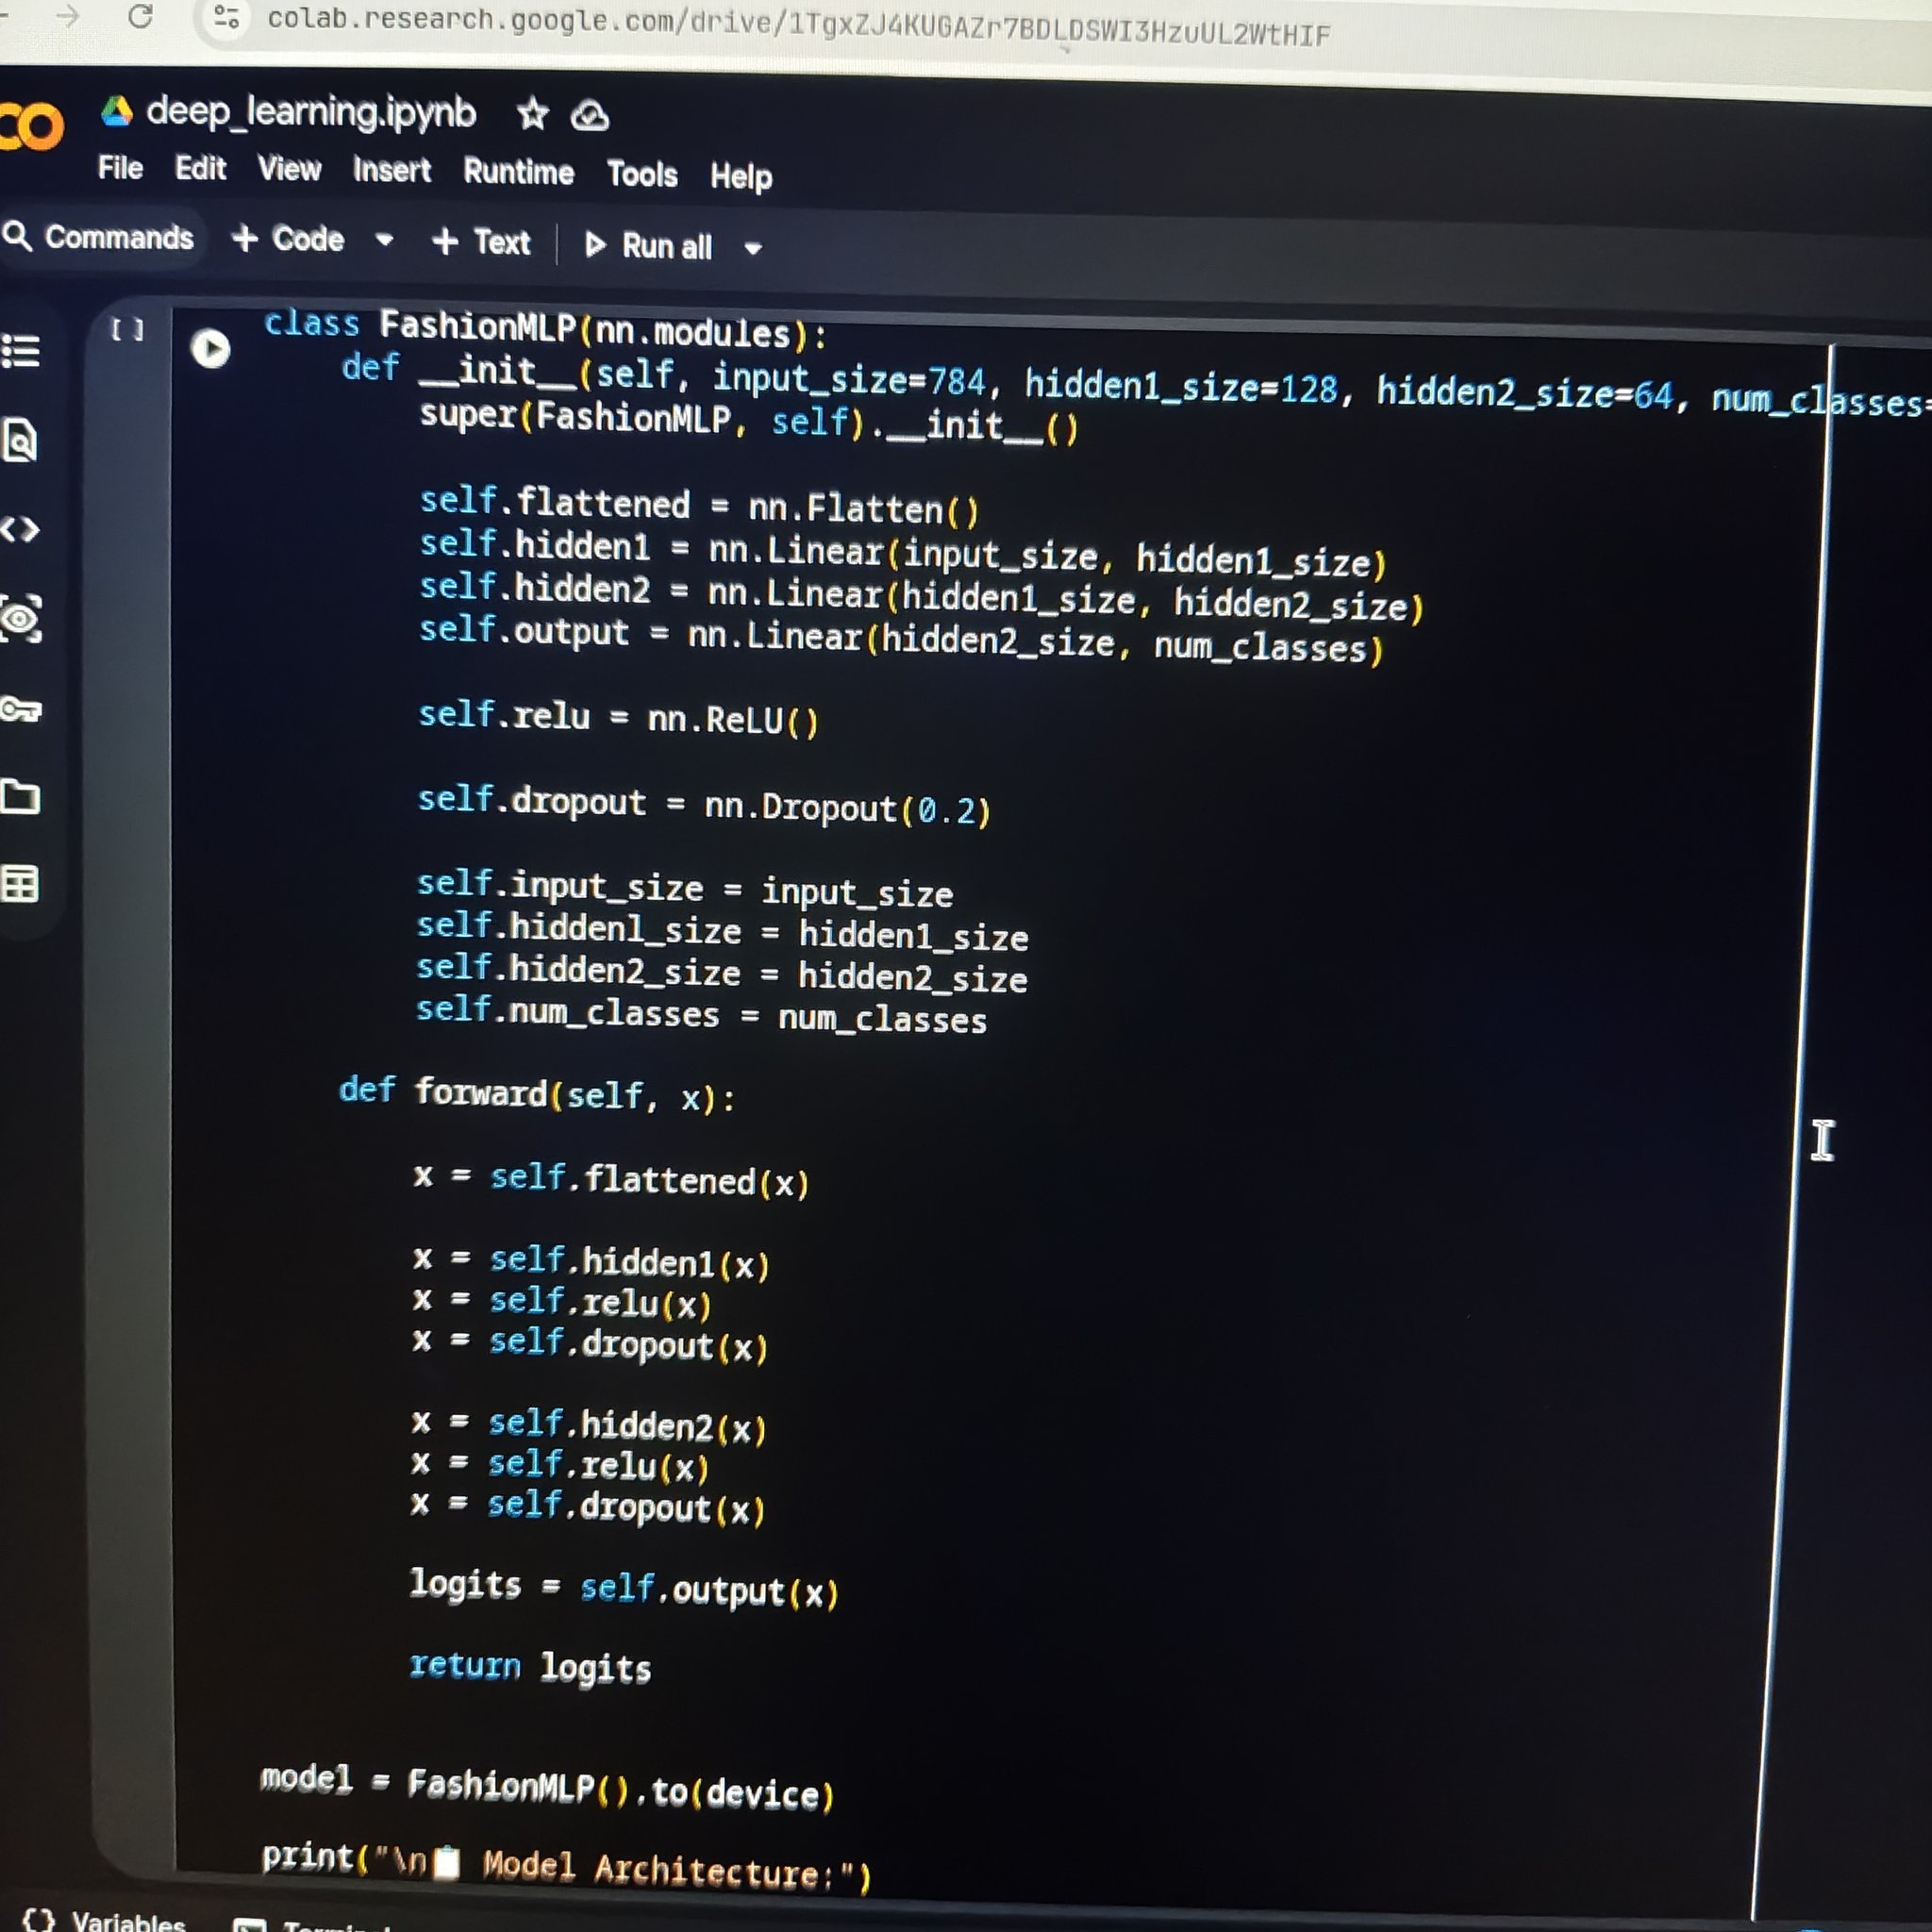The height and width of the screenshot is (1932, 1932).
Task: Star the deep_learning.ipynb notebook
Action: pos(532,114)
